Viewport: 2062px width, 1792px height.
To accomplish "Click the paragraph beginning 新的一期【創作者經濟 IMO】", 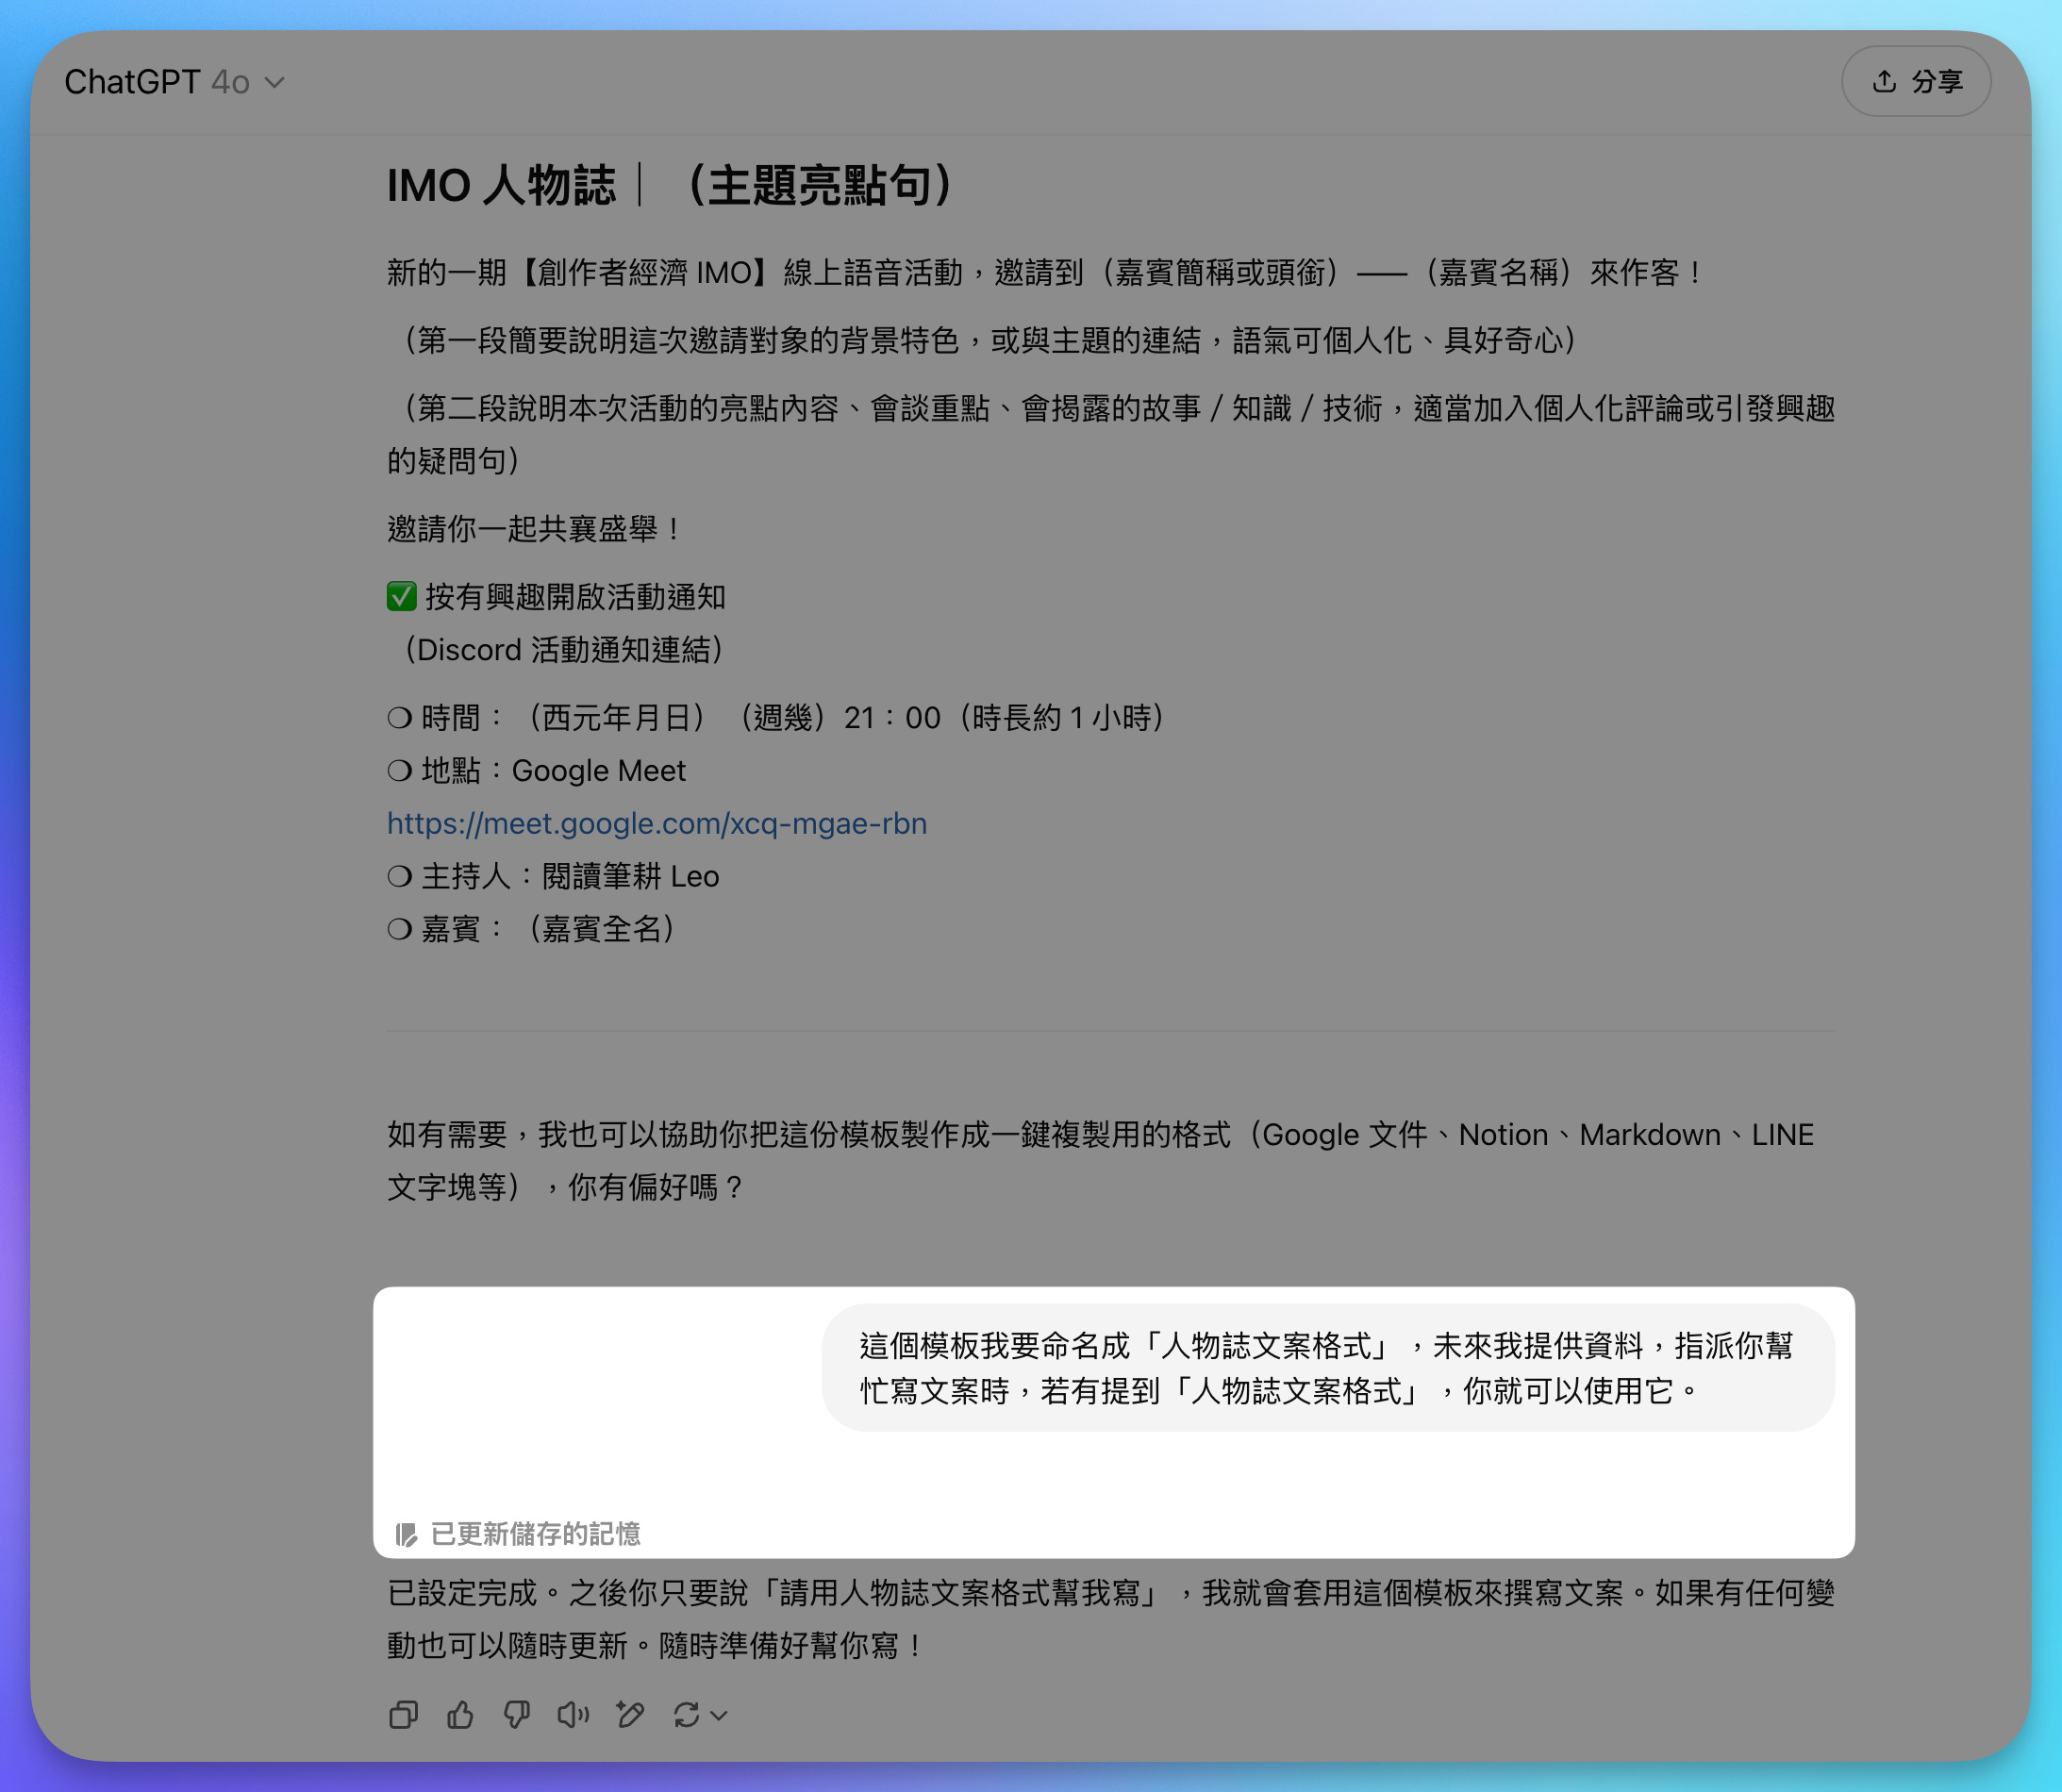I will point(1046,272).
